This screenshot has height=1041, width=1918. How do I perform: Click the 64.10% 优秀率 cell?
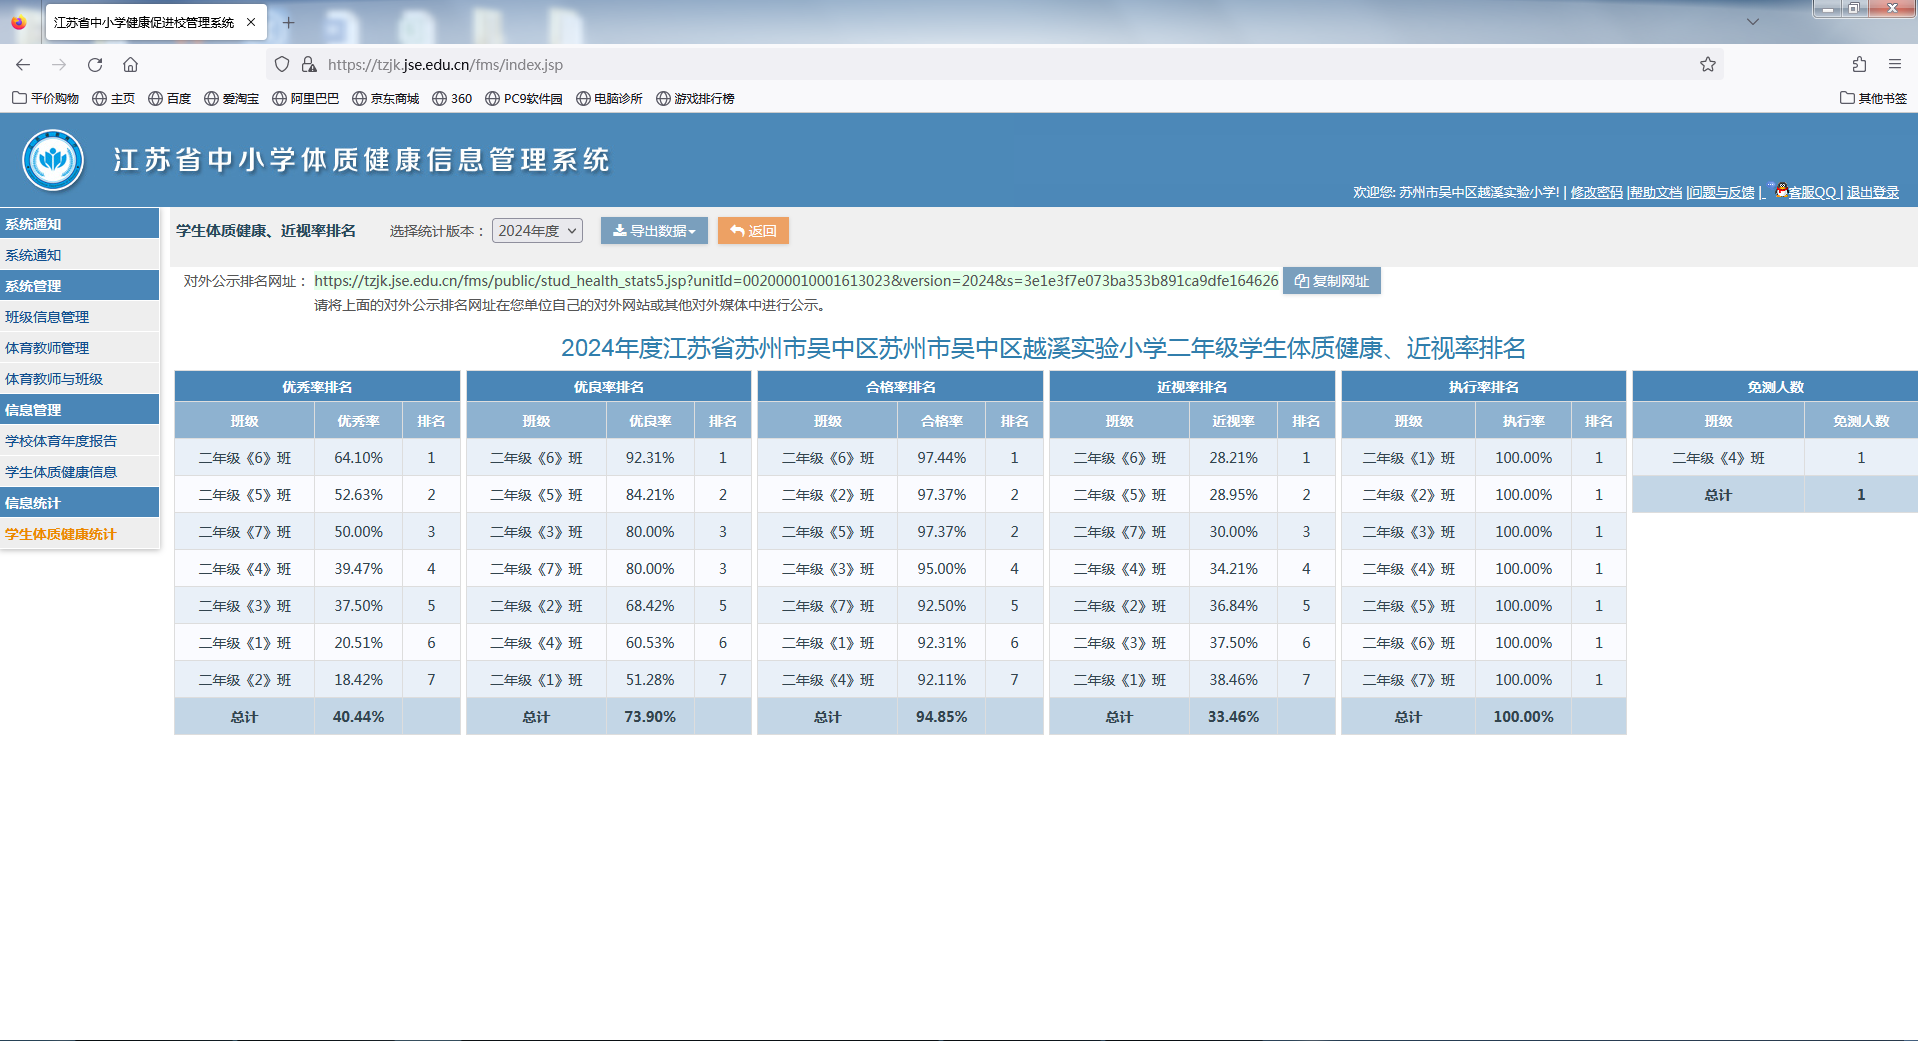(358, 458)
